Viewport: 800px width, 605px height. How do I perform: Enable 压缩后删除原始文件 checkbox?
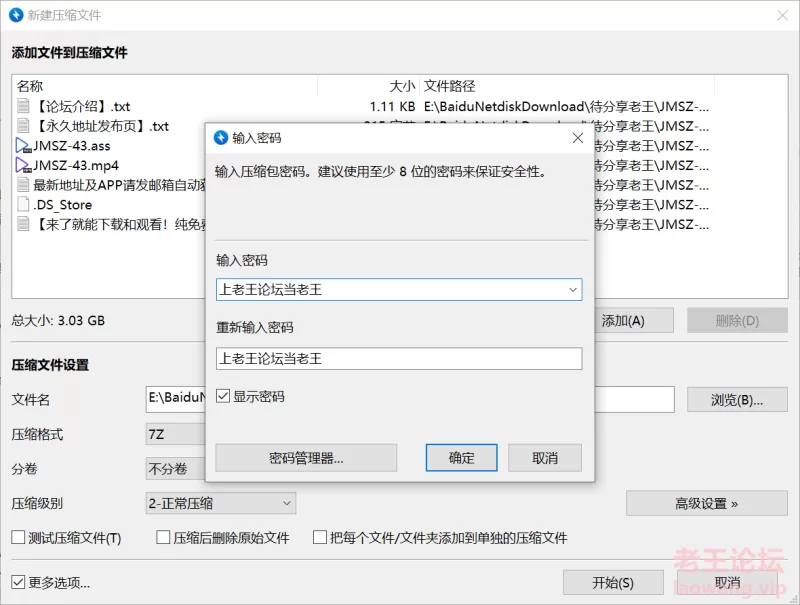[x=163, y=537]
